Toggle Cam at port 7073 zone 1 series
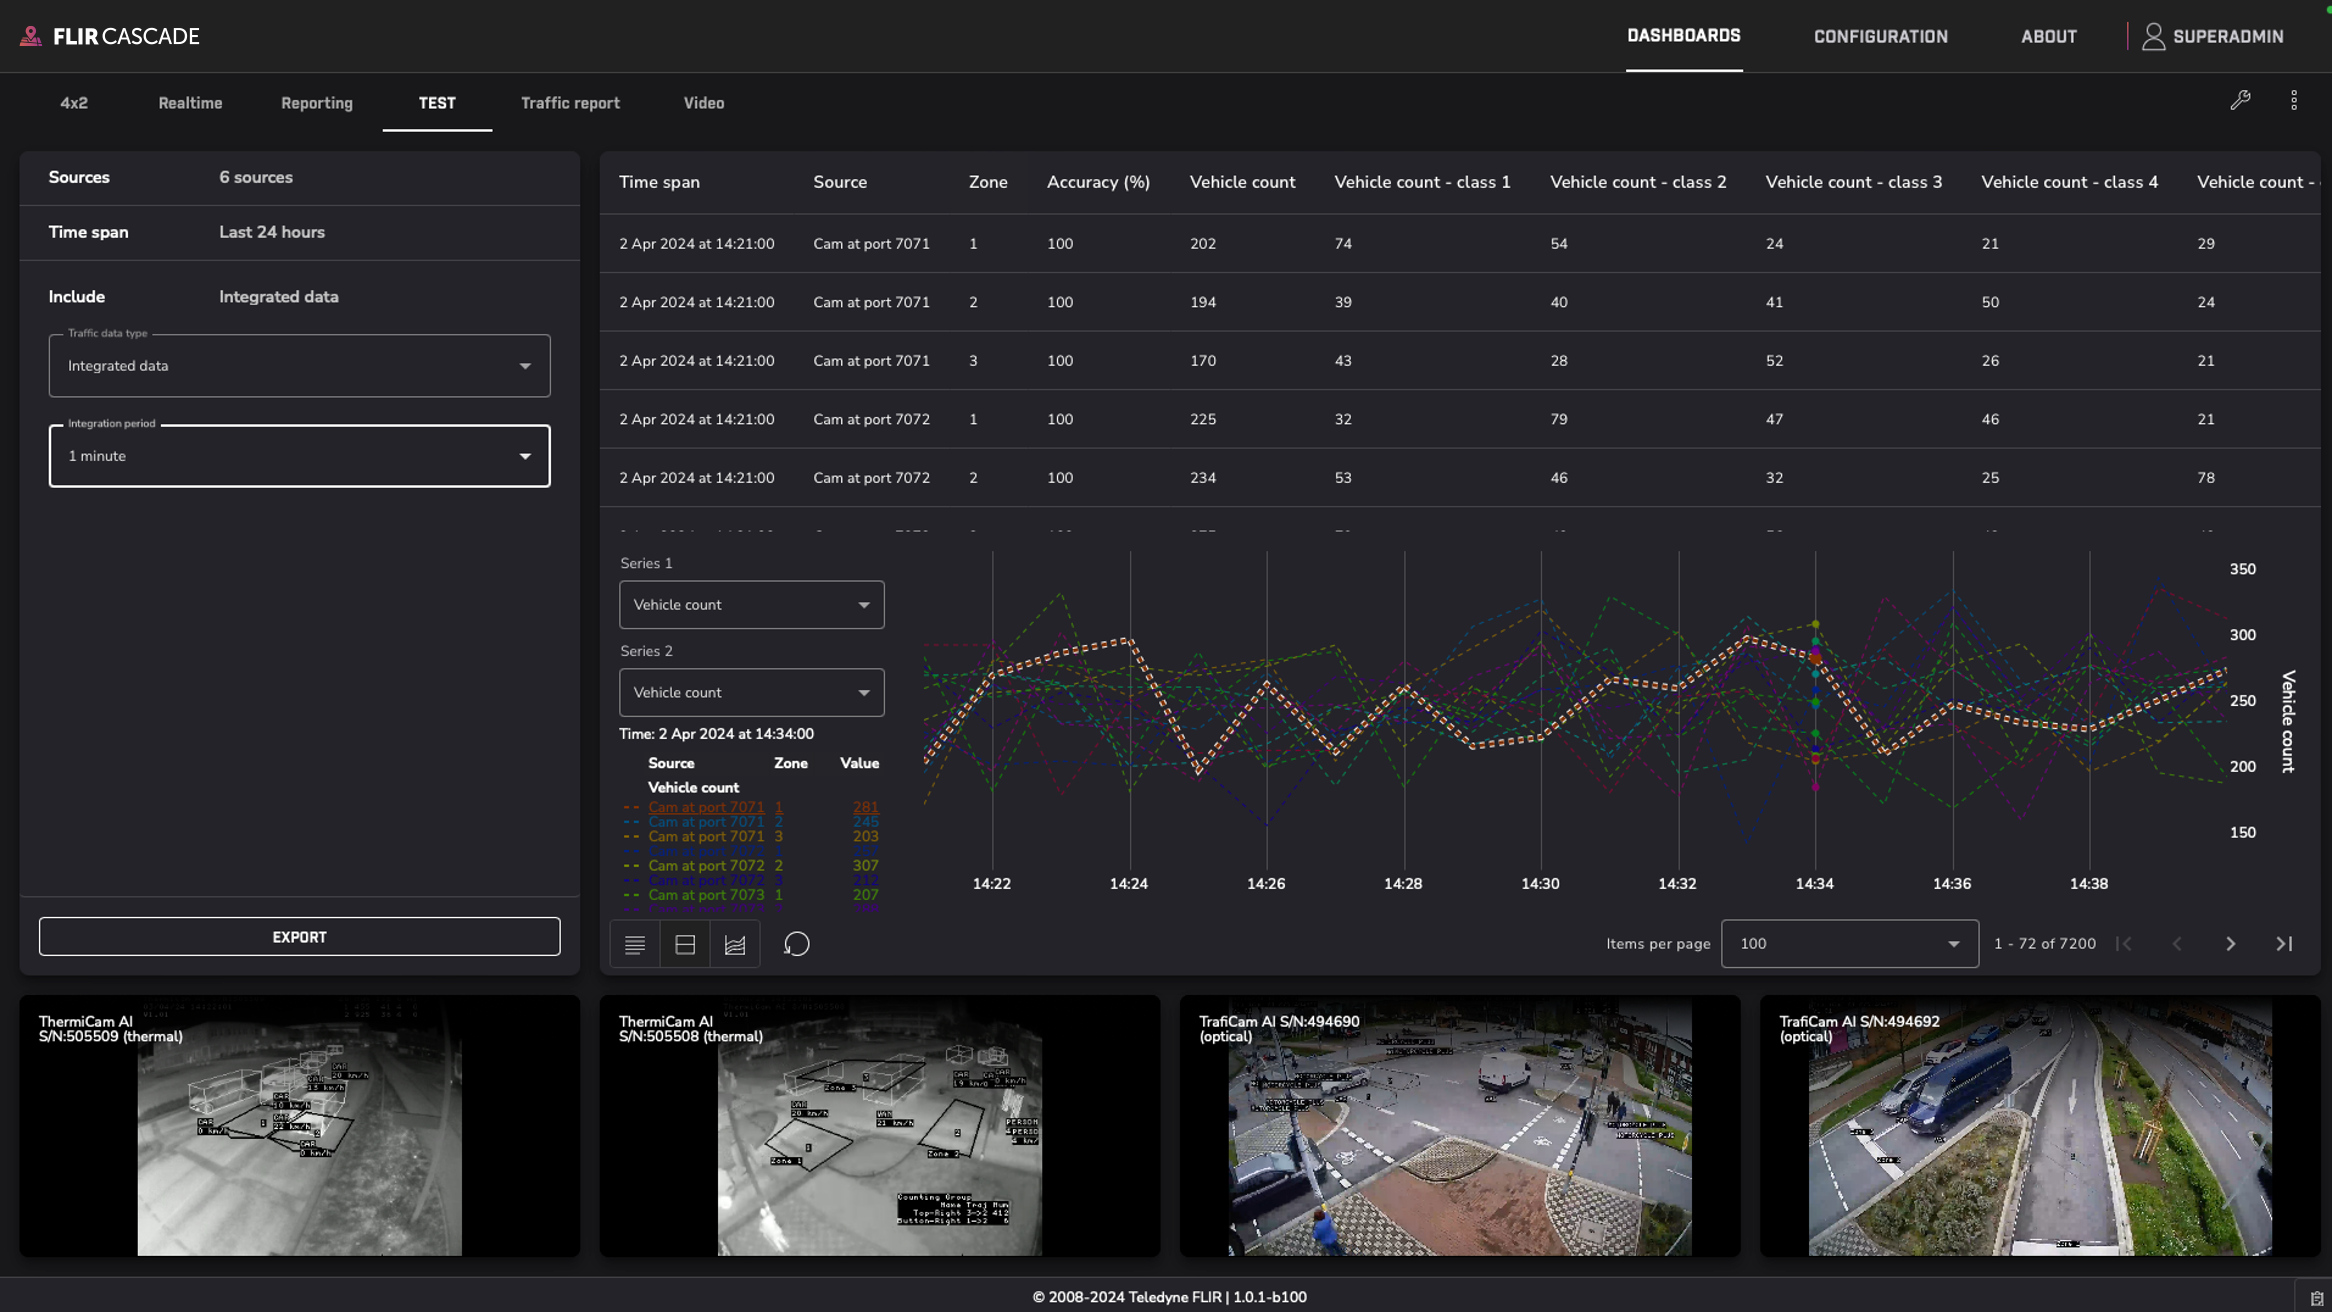Viewport: 2332px width, 1312px height. [x=705, y=895]
